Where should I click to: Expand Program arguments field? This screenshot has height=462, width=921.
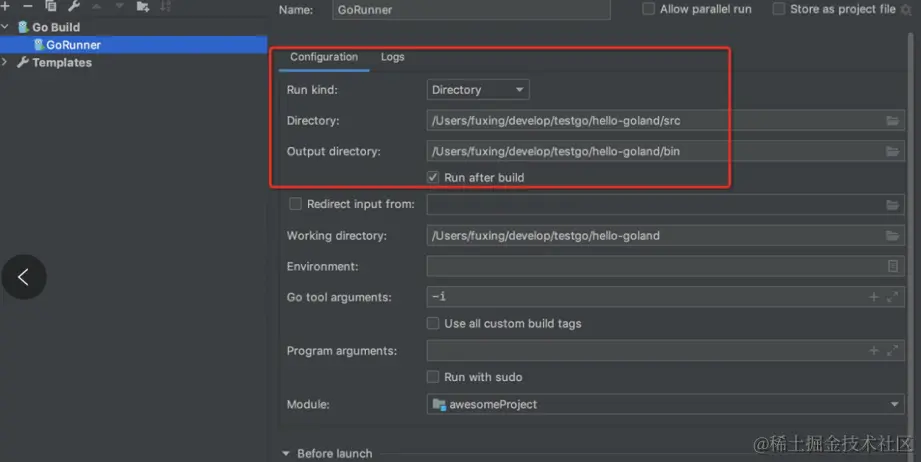click(892, 350)
